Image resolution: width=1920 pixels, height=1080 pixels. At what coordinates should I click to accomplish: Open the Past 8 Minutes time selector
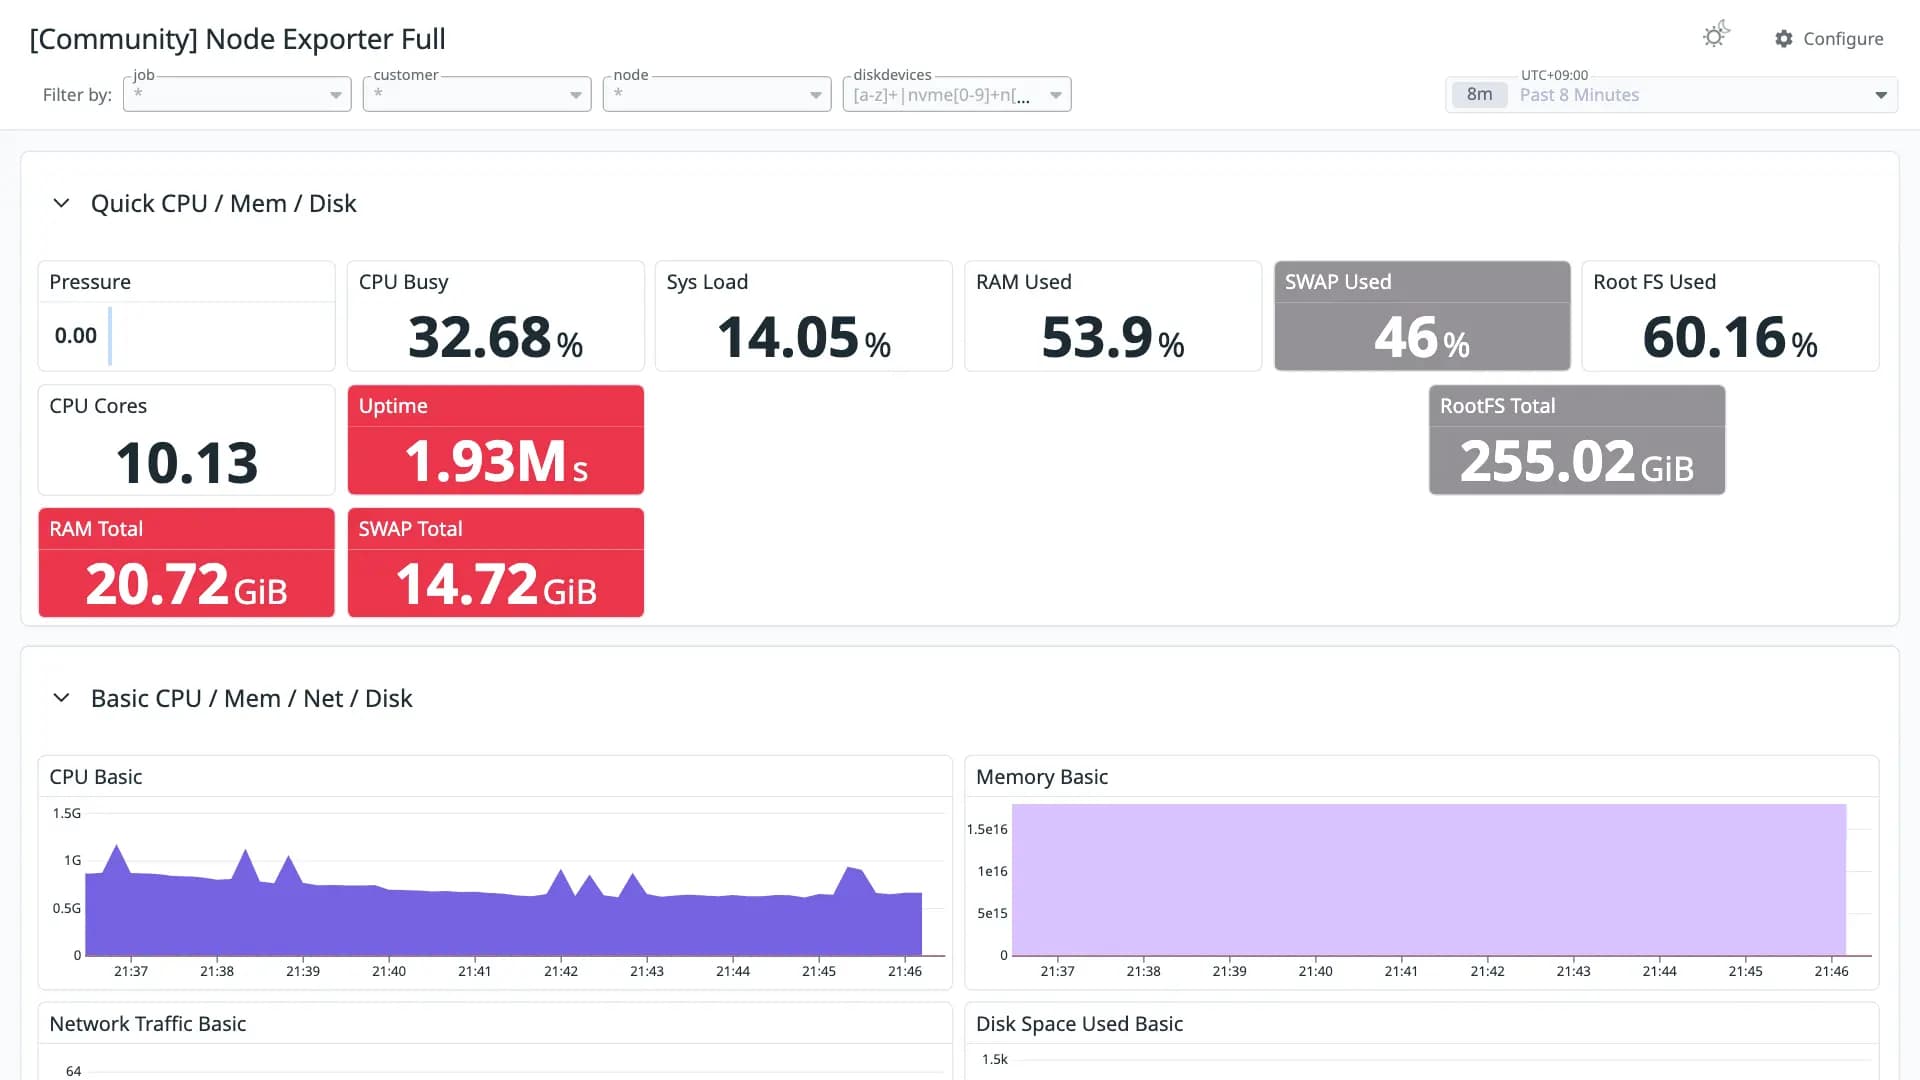(1671, 95)
